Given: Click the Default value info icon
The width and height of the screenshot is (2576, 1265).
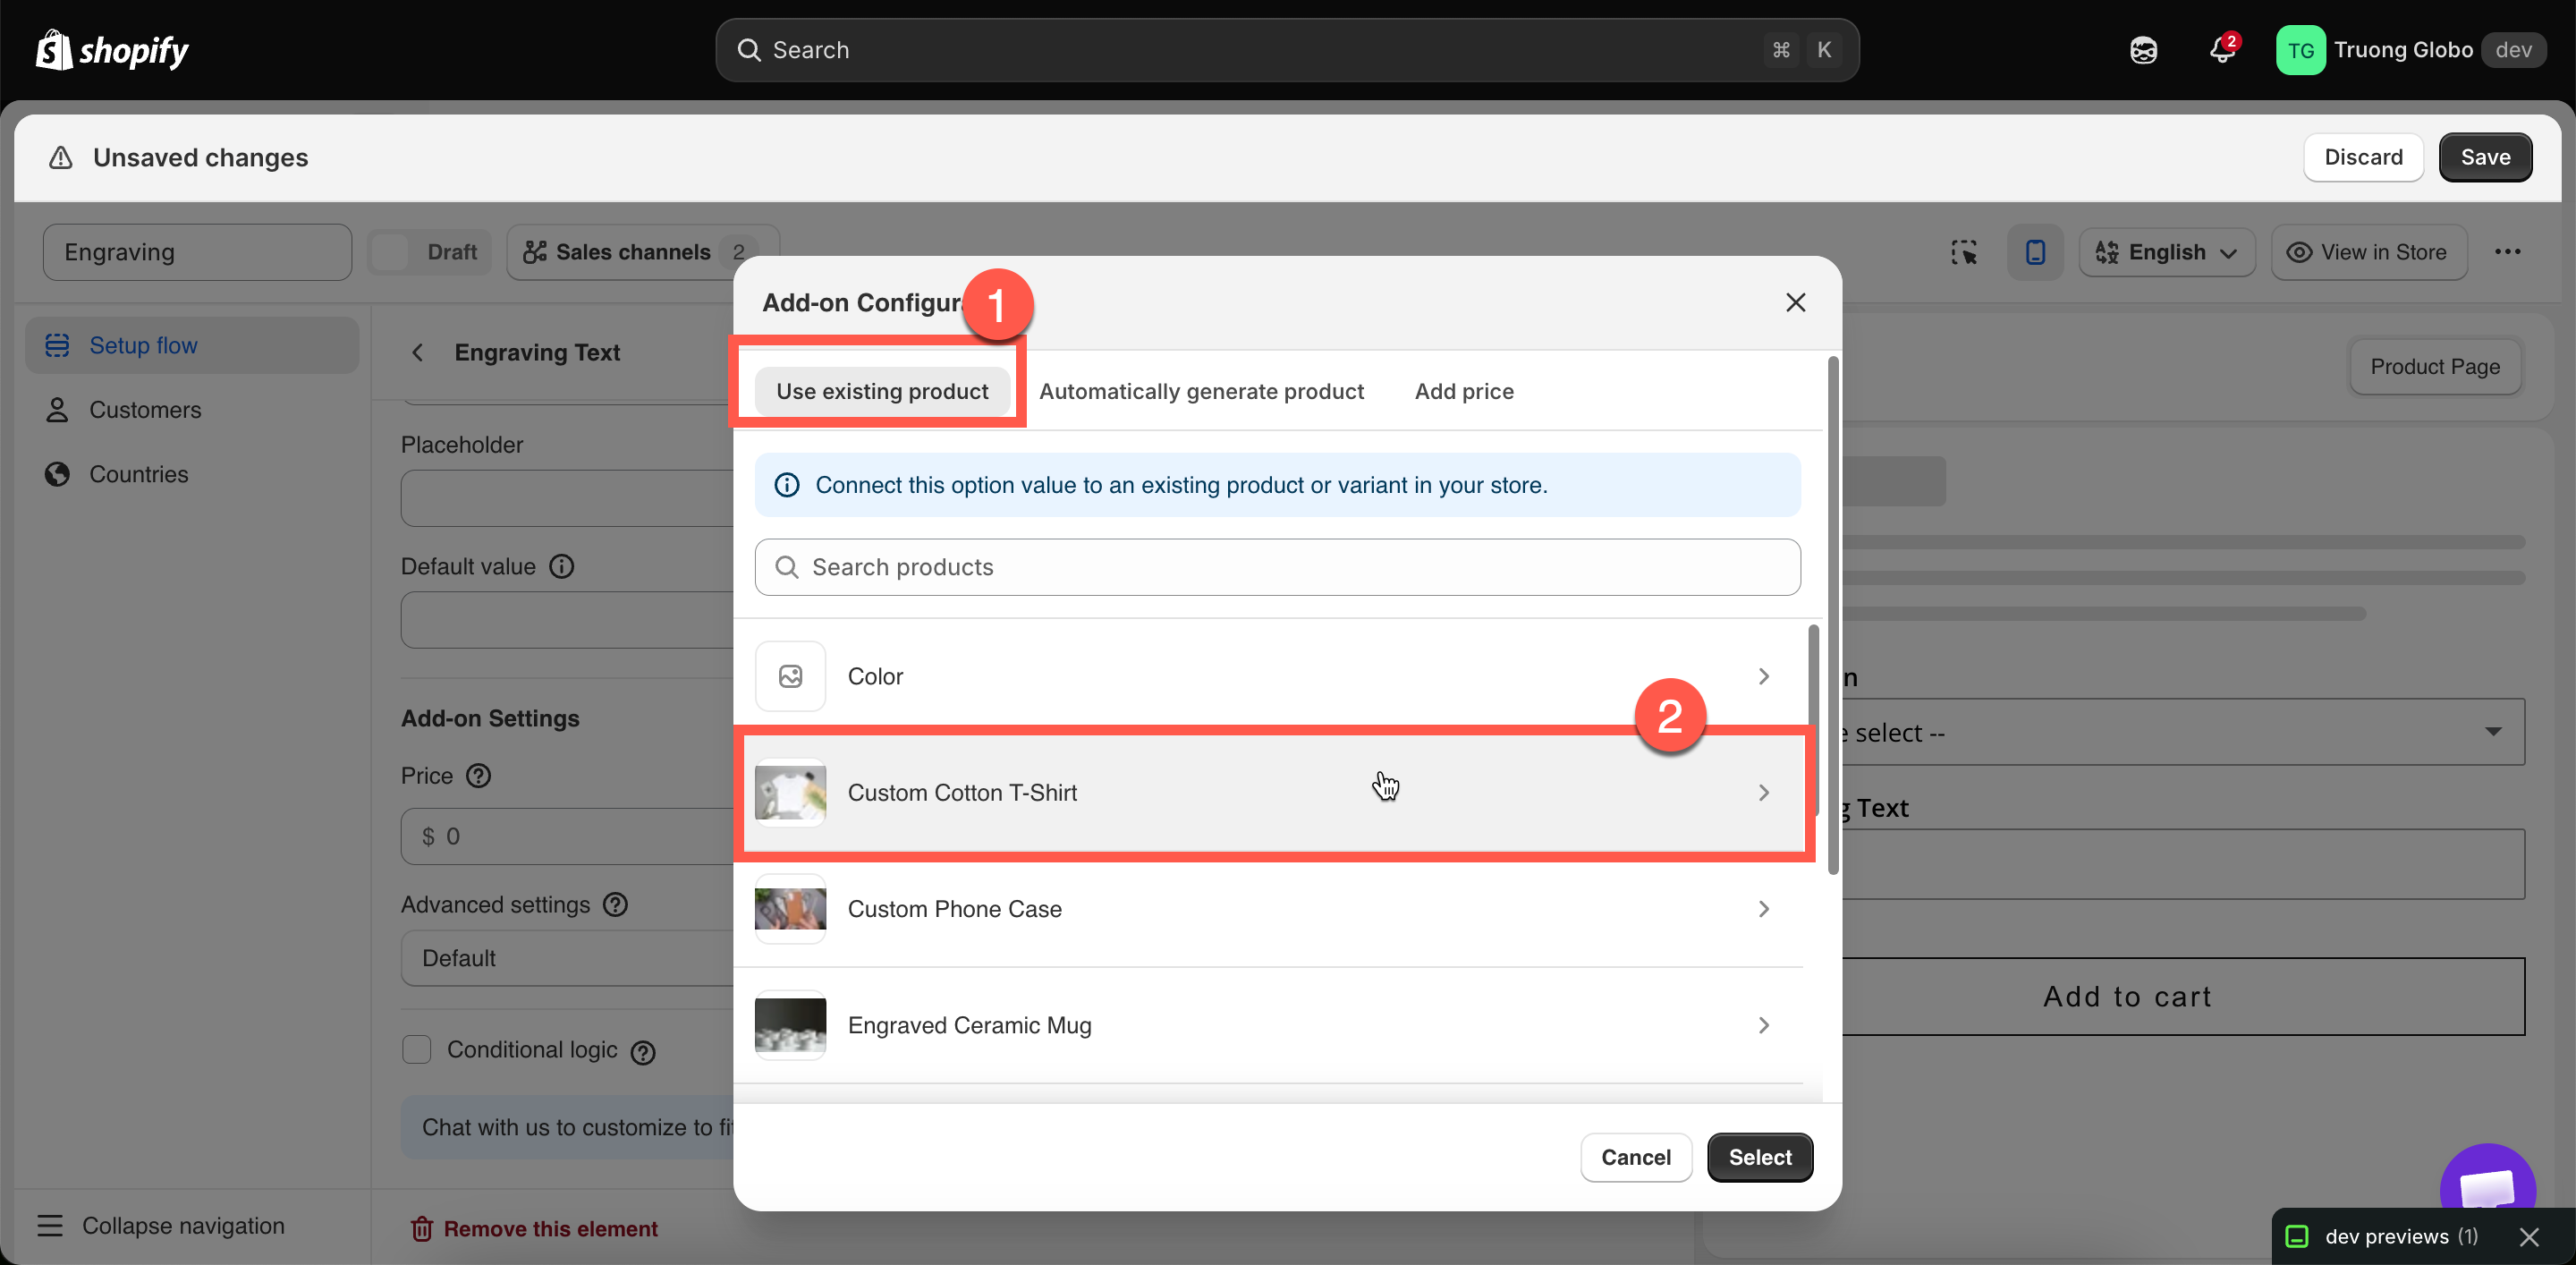Looking at the screenshot, I should [562, 566].
